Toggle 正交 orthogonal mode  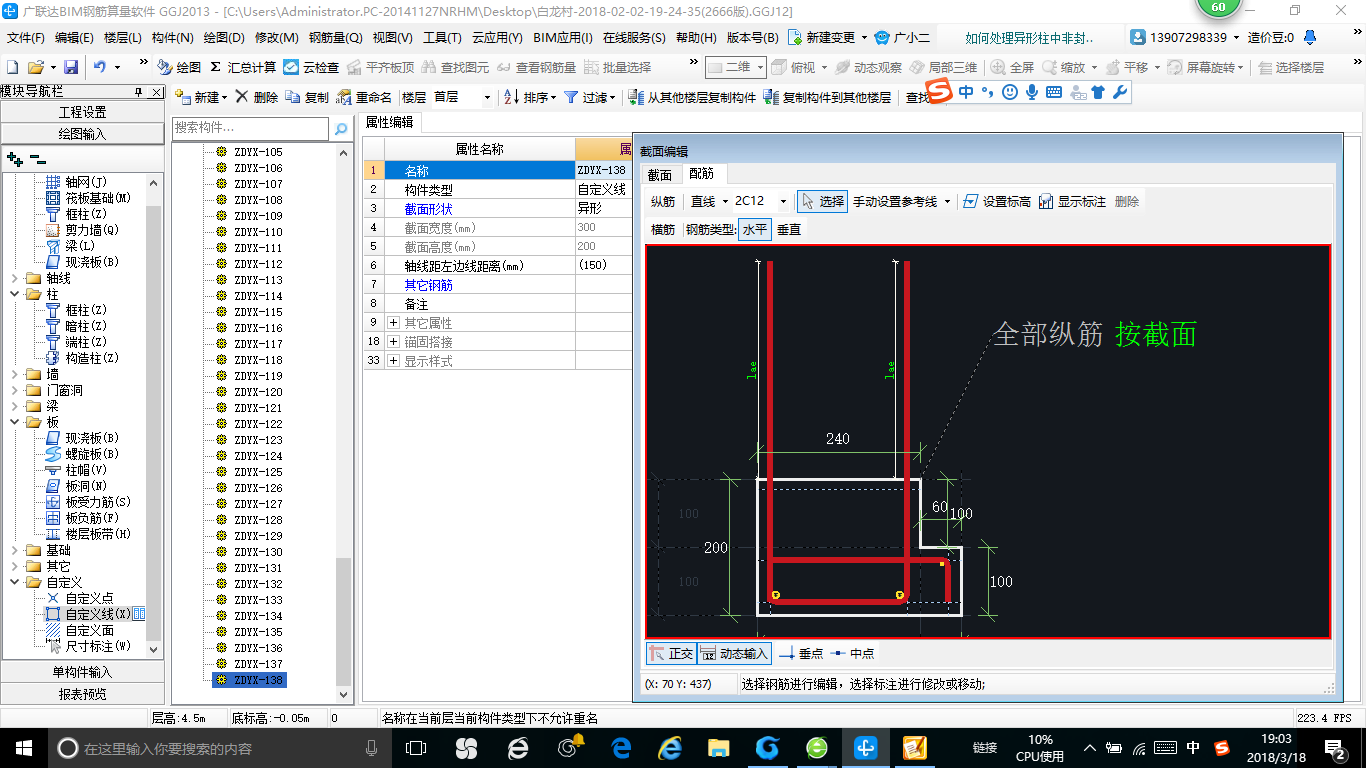pos(671,653)
